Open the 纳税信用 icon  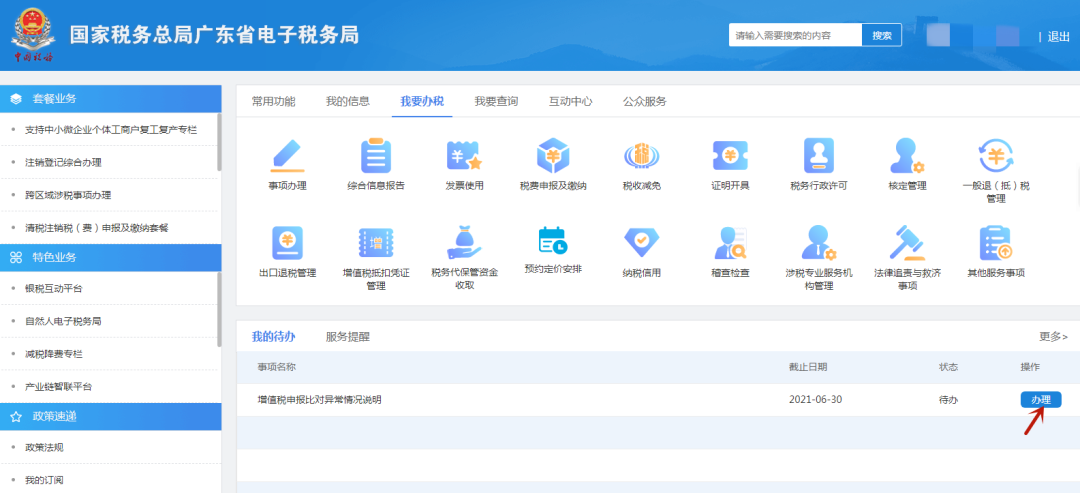[x=641, y=243]
